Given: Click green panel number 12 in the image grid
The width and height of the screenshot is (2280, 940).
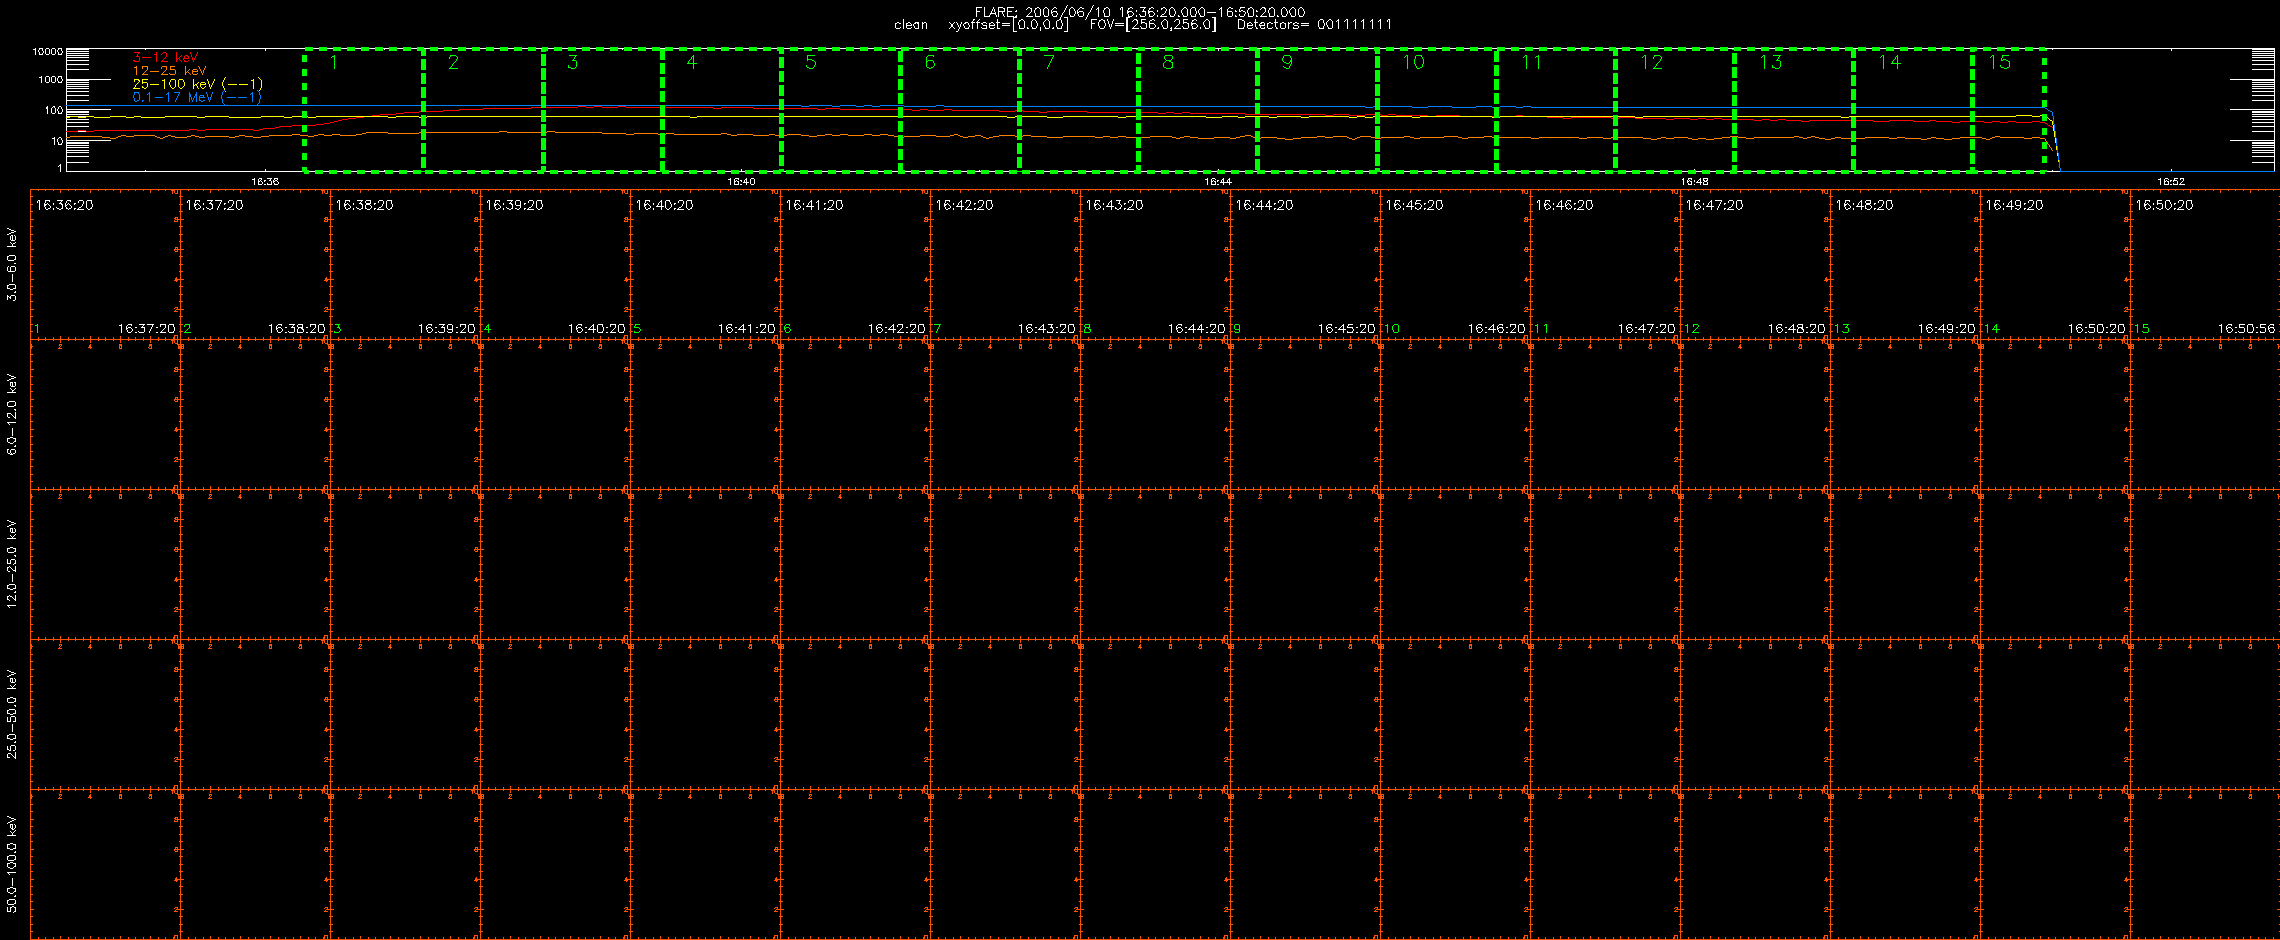Looking at the screenshot, I should coord(1692,328).
